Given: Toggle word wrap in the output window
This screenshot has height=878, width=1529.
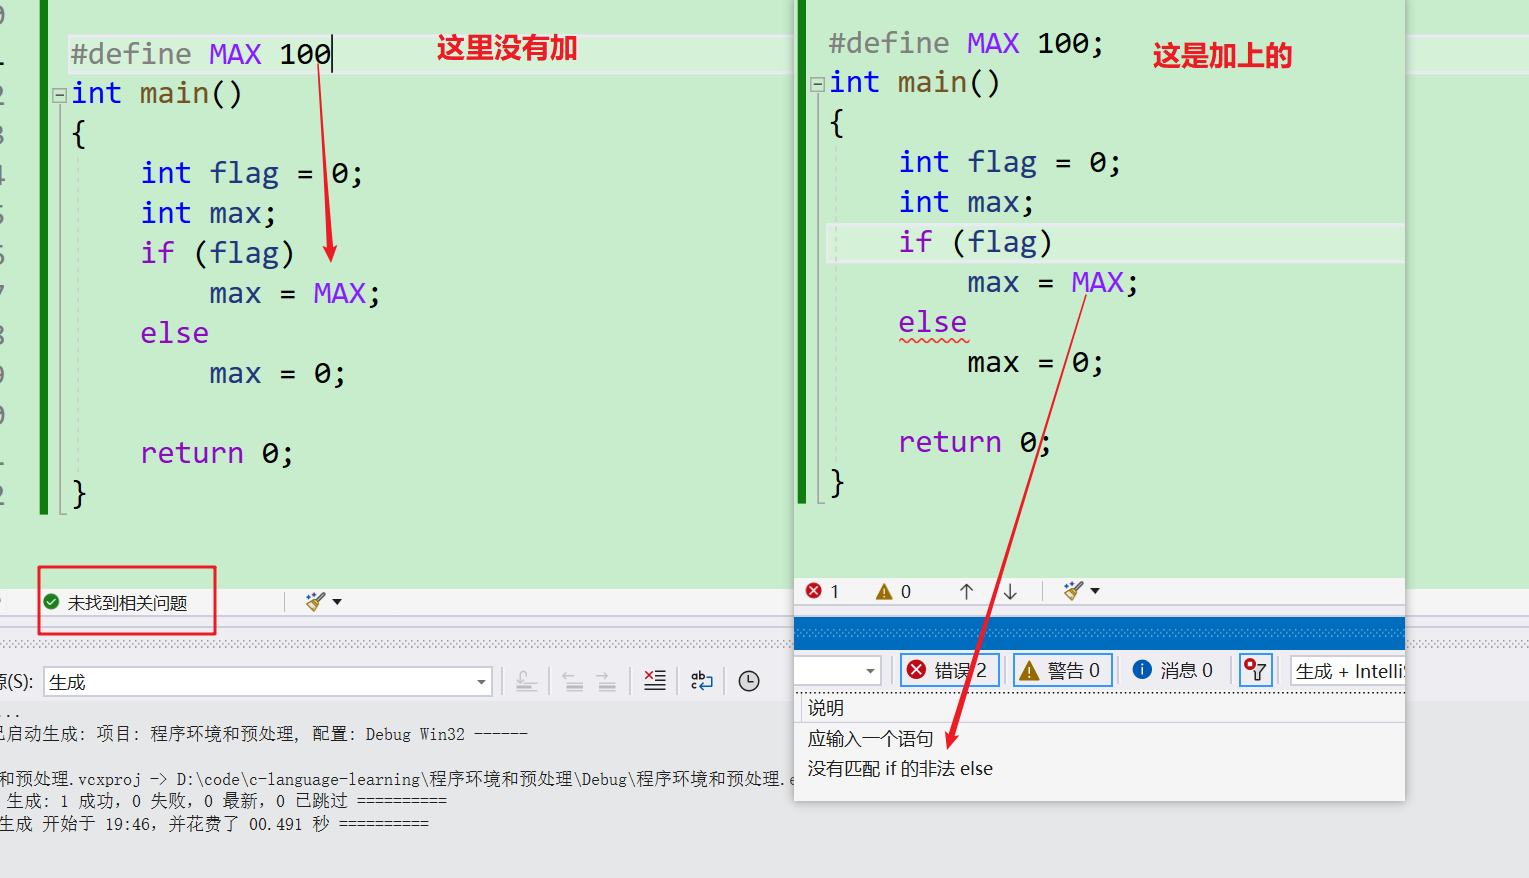Looking at the screenshot, I should click(702, 681).
